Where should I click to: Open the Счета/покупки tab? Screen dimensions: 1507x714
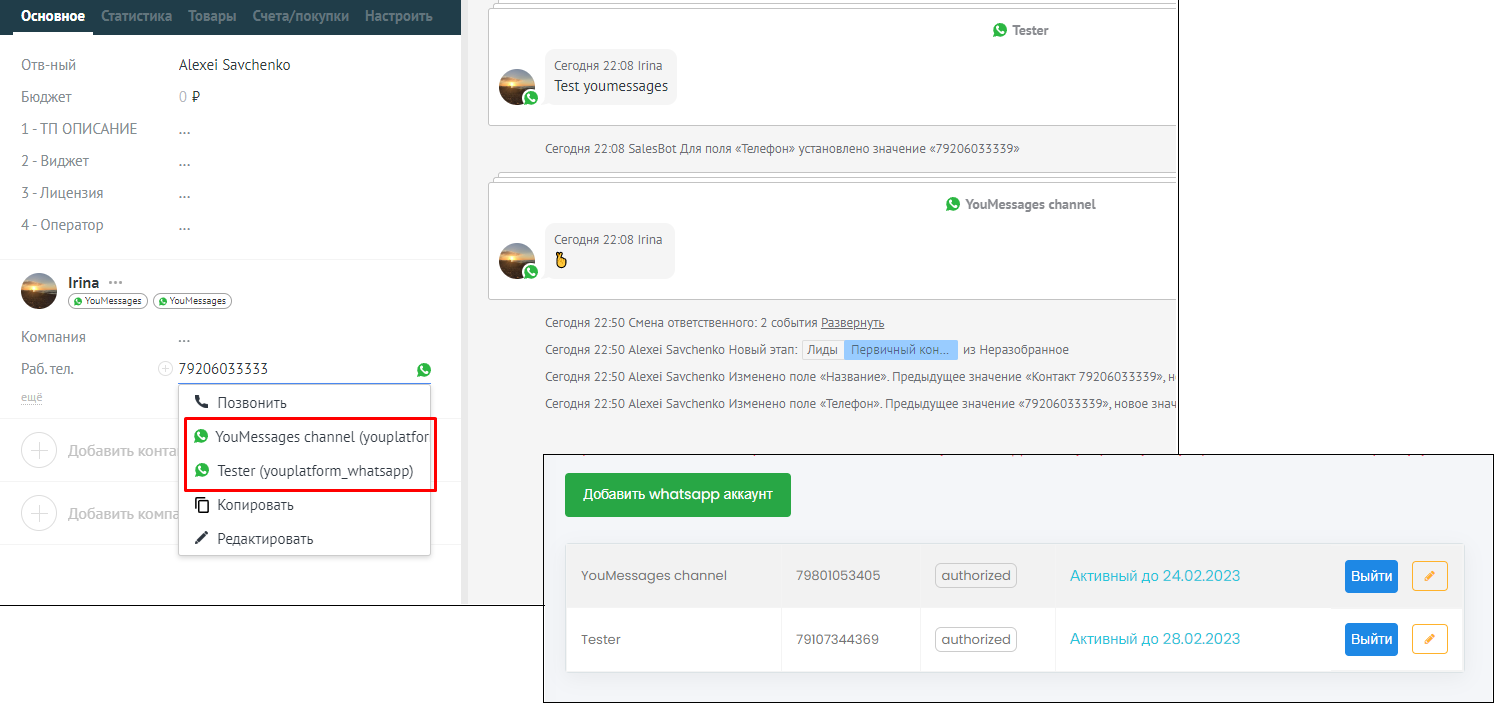[x=300, y=16]
